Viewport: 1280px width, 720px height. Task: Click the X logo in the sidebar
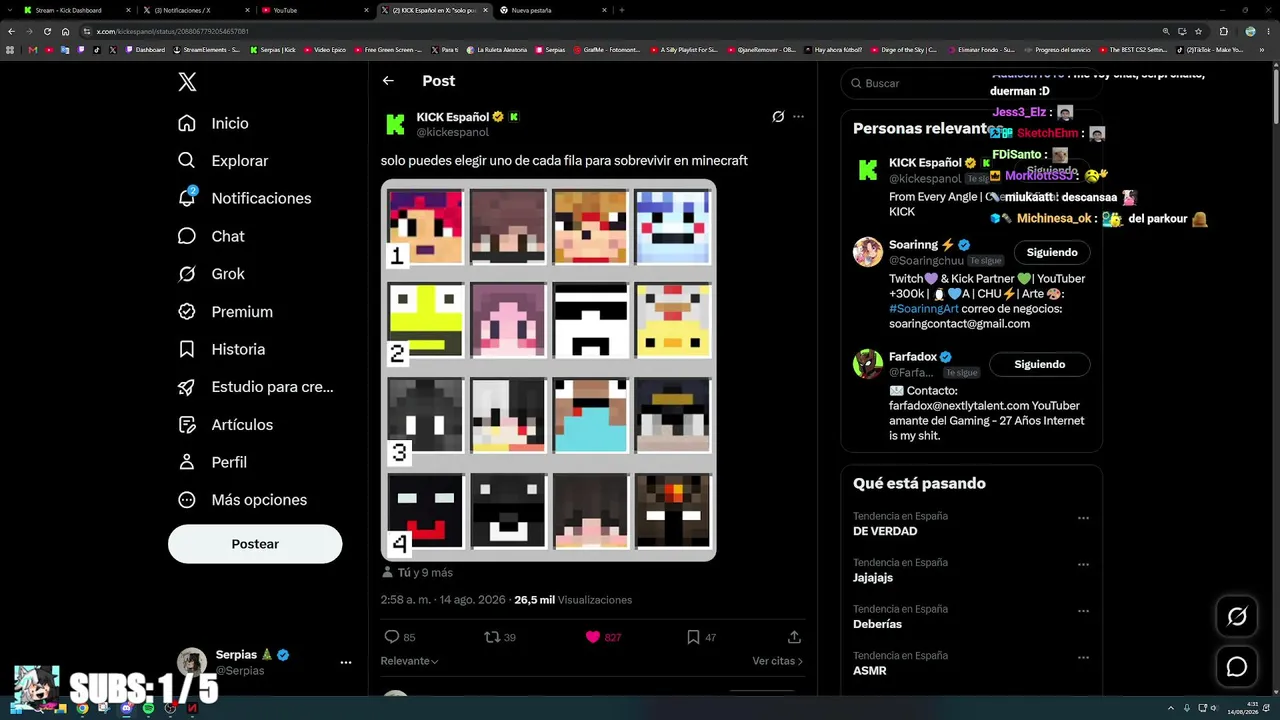187,82
